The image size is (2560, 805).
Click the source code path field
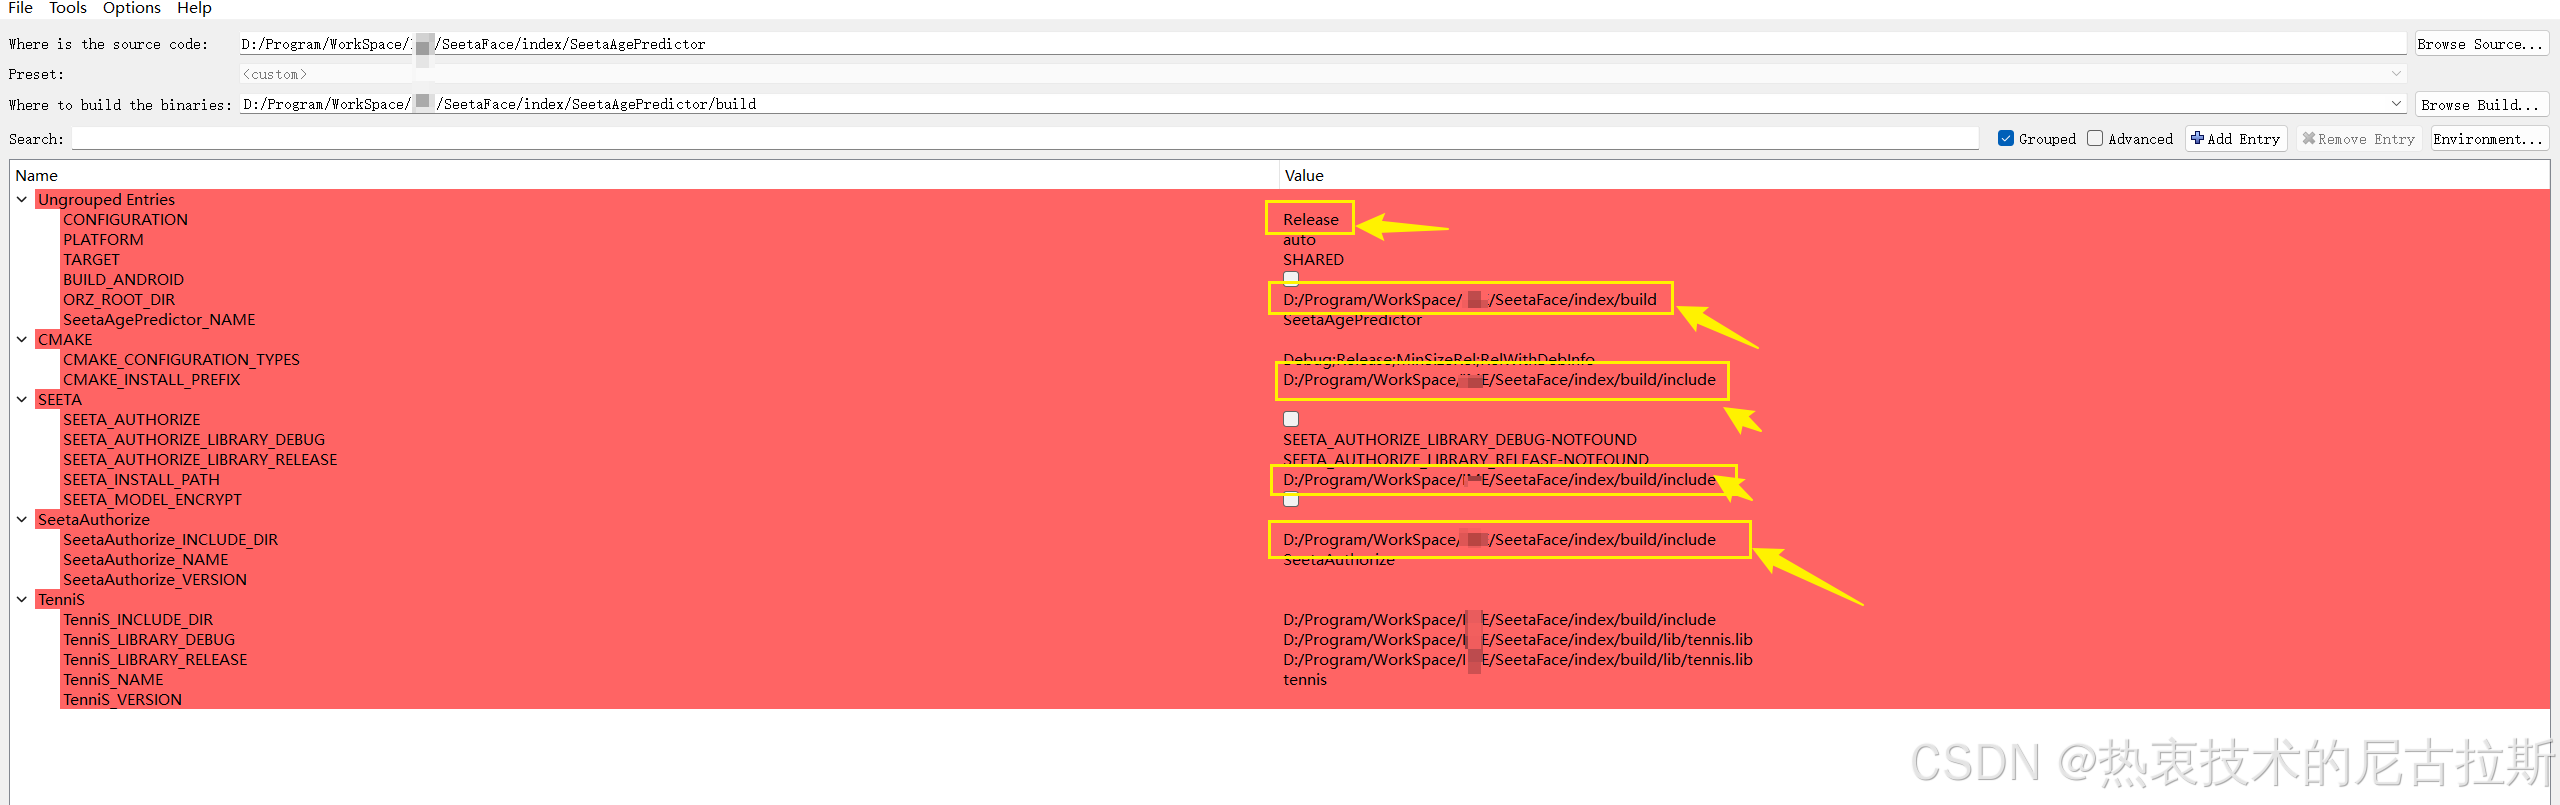[1322, 44]
